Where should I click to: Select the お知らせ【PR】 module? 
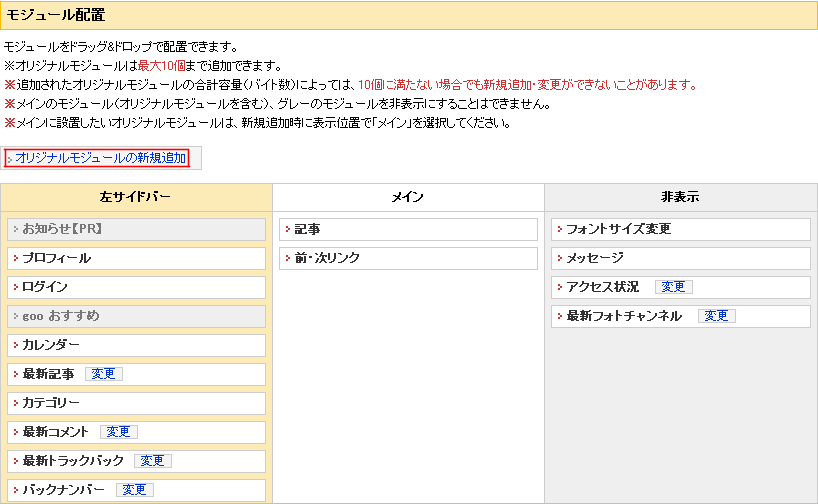(136, 230)
